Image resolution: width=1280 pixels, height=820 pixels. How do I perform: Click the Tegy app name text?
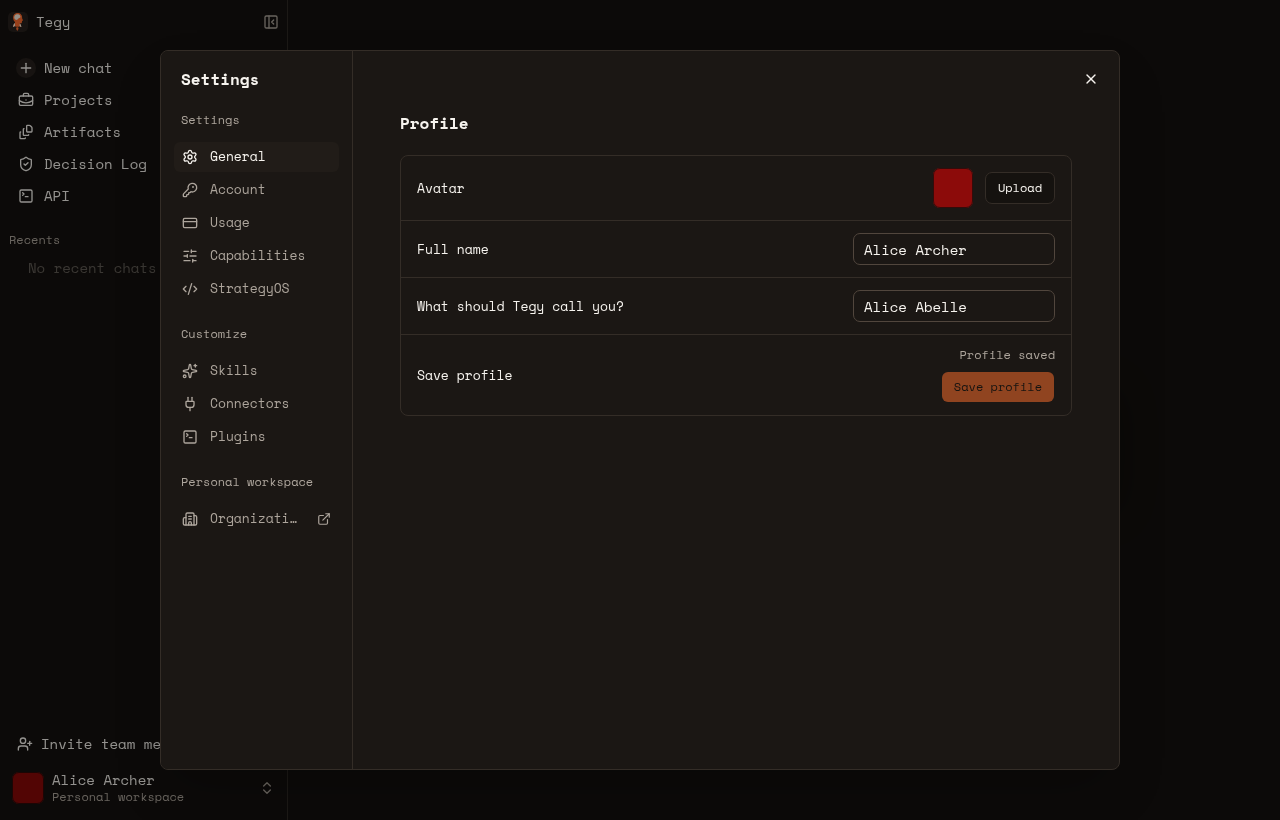pyautogui.click(x=53, y=22)
